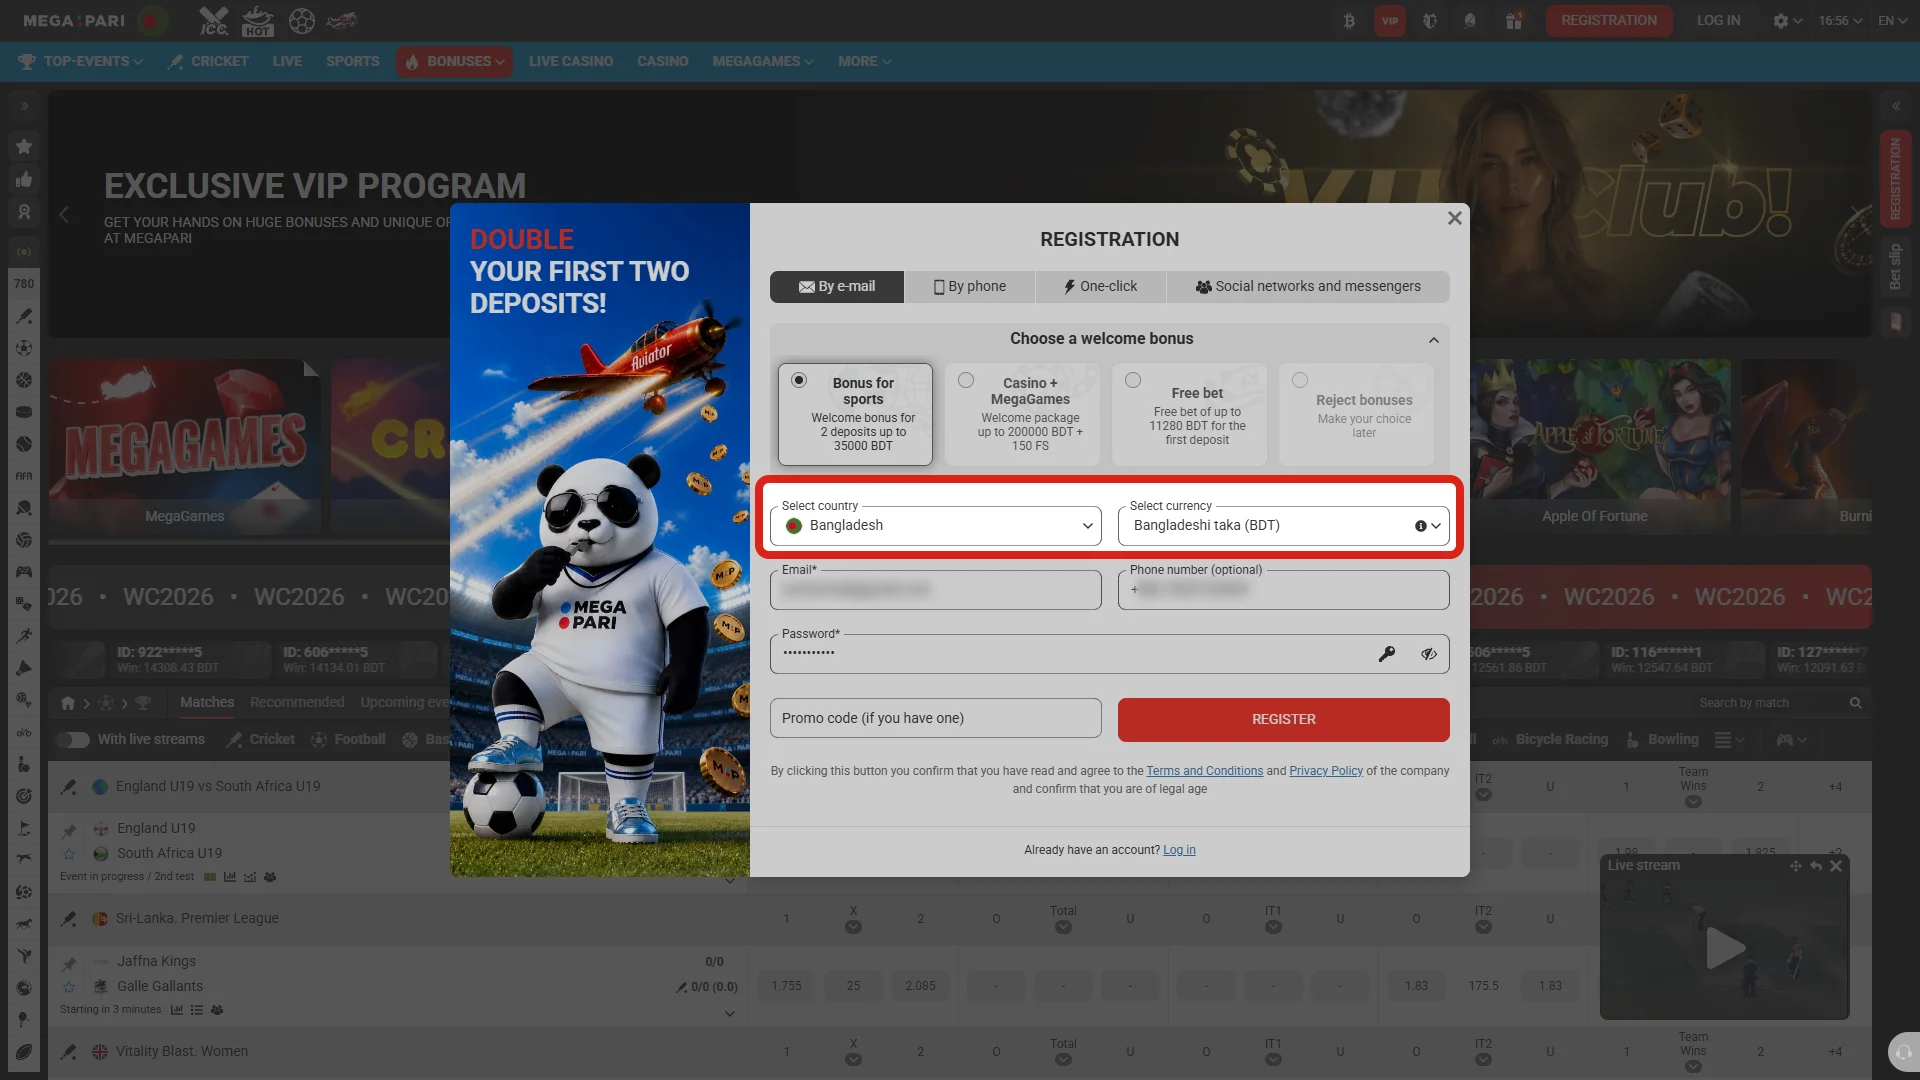1920x1080 pixels.
Task: Click pin icon for Jaffna Kings match
Action: pos(69,964)
